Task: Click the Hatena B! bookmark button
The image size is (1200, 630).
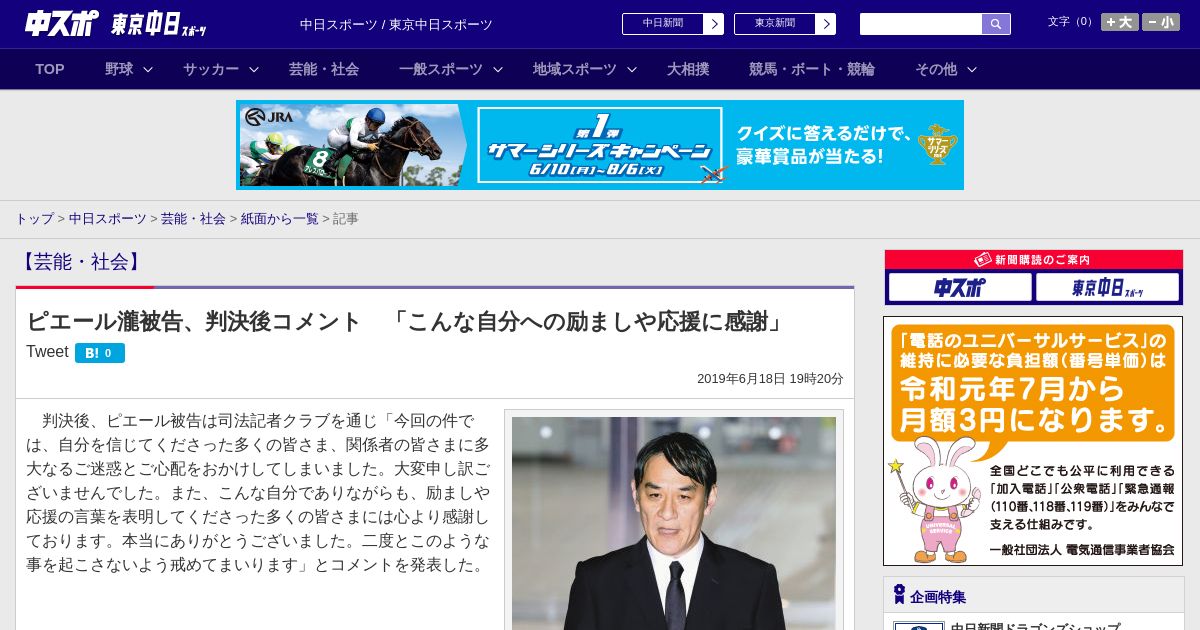Action: (100, 353)
